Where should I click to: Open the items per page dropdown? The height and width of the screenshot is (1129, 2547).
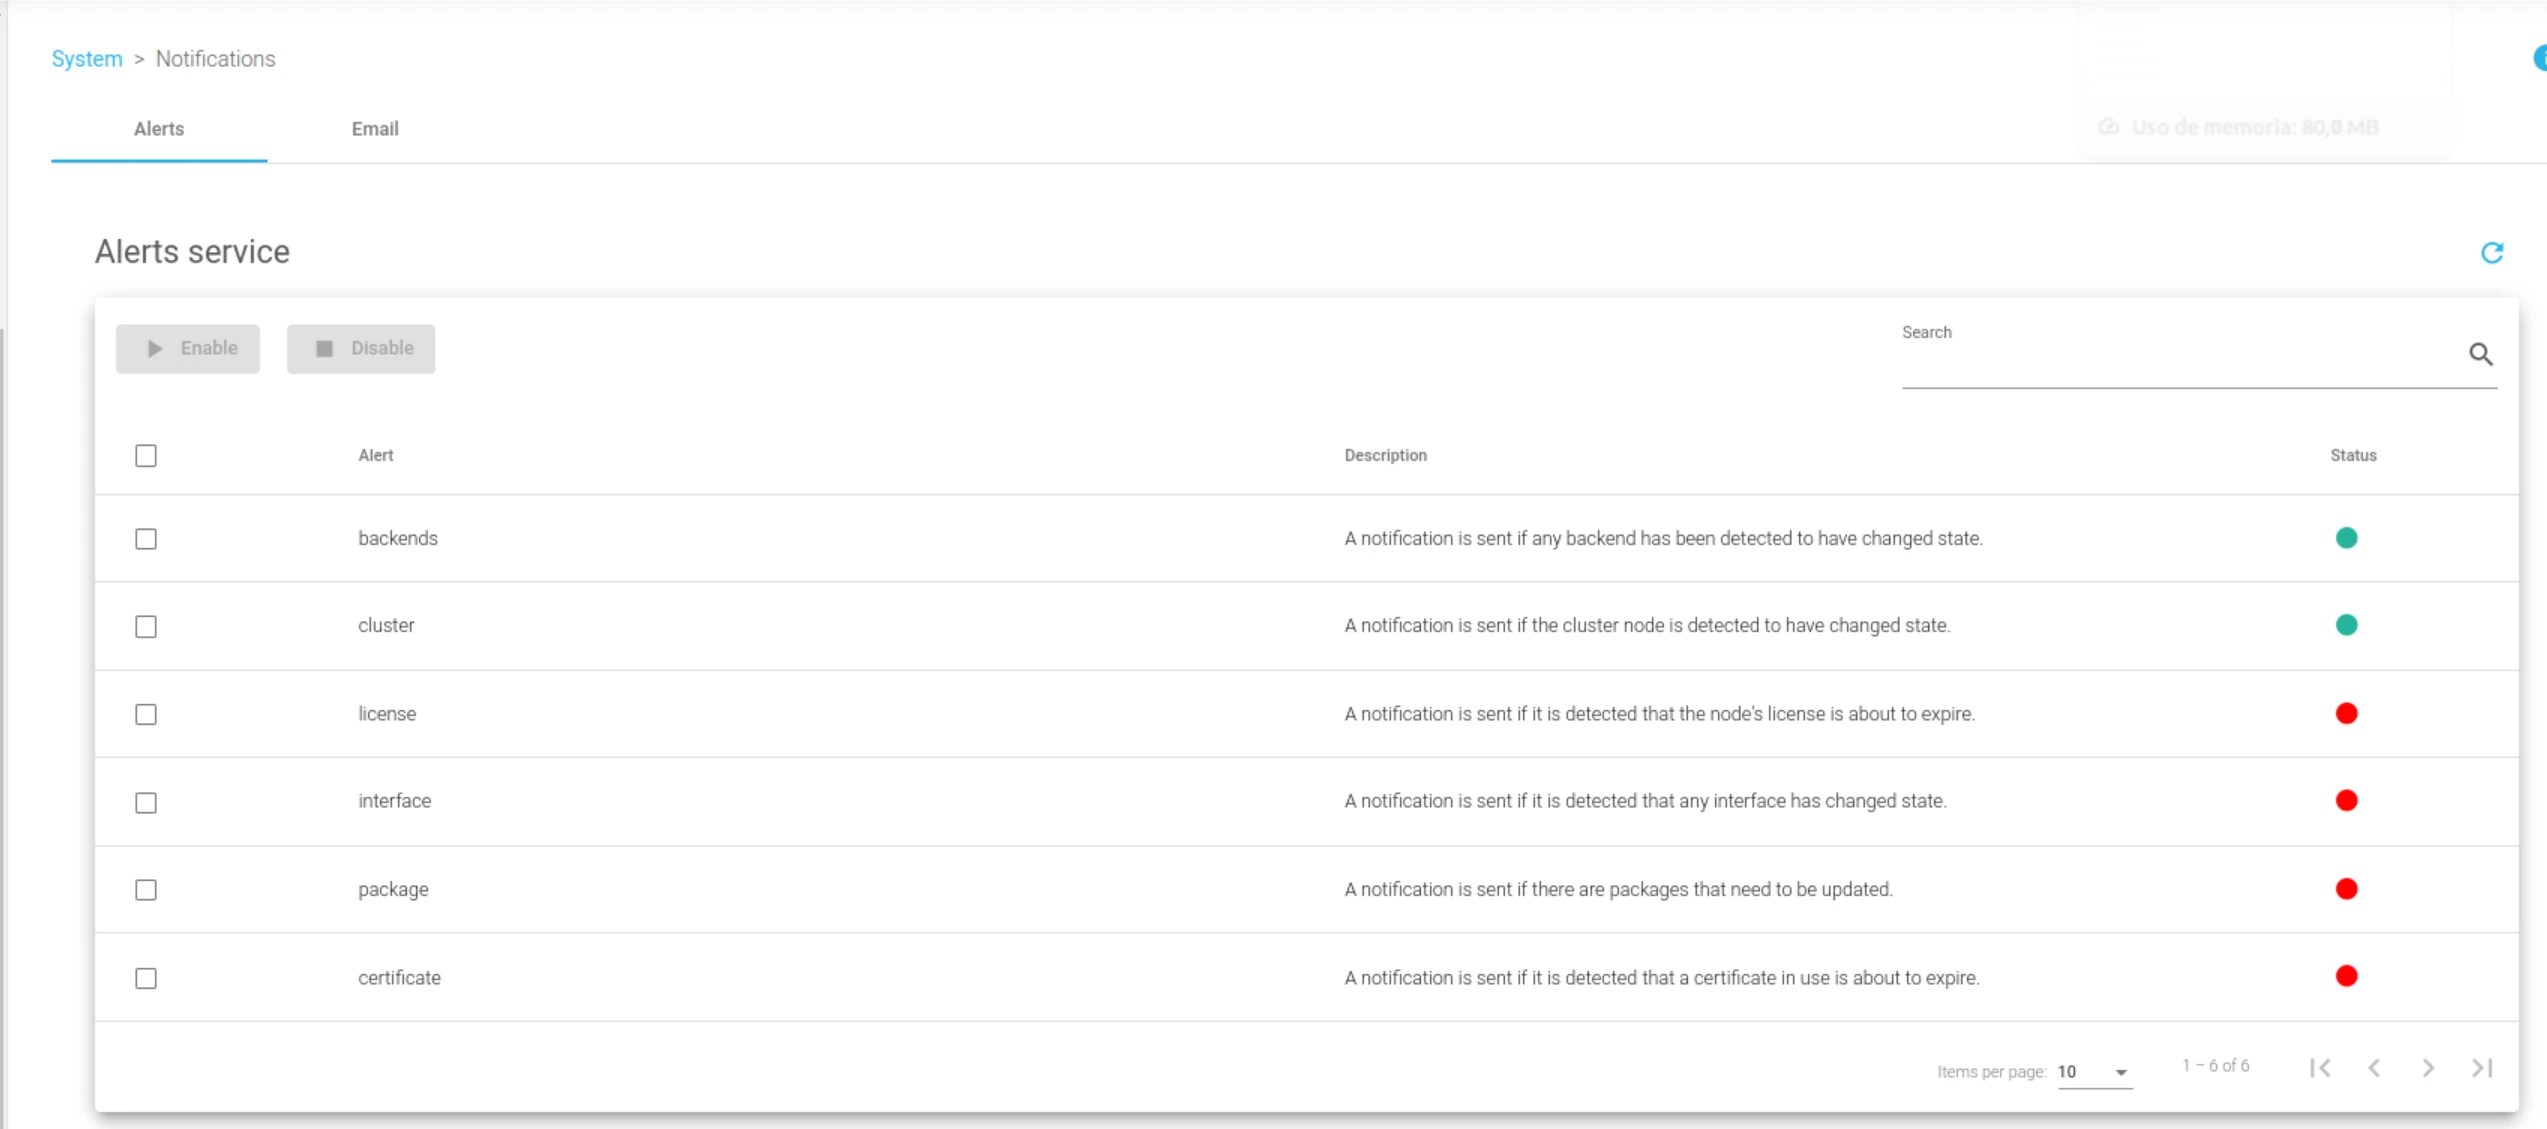(2094, 1072)
